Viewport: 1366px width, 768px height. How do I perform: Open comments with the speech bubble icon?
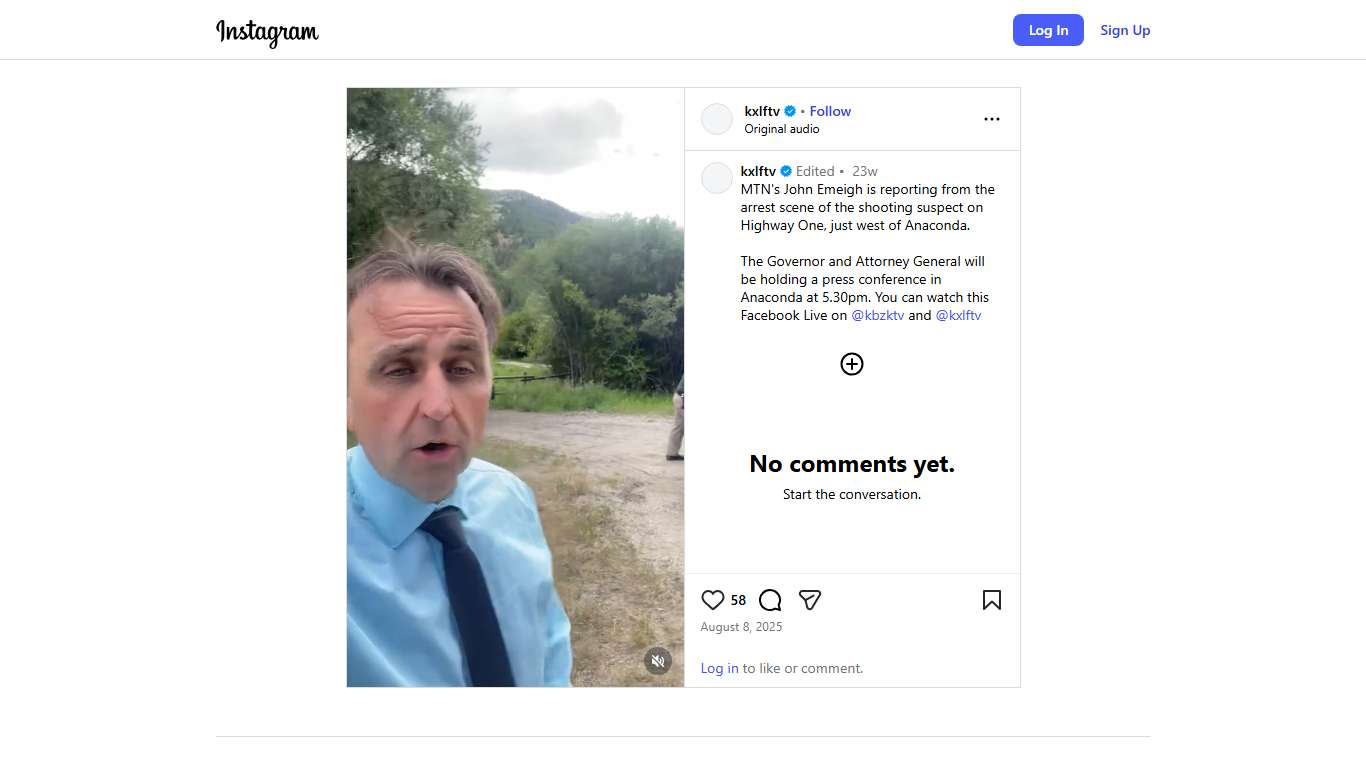[770, 600]
